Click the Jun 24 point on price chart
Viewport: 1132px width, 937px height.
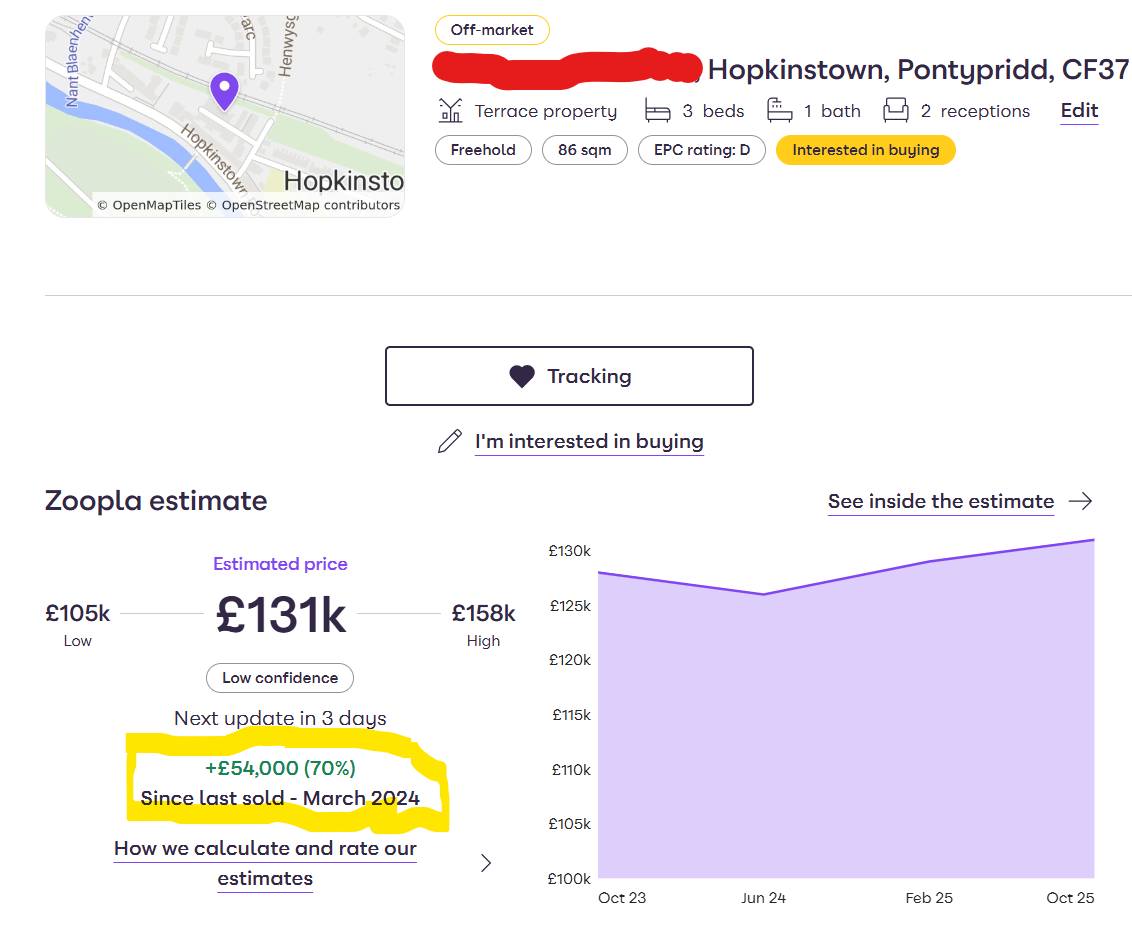(764, 594)
